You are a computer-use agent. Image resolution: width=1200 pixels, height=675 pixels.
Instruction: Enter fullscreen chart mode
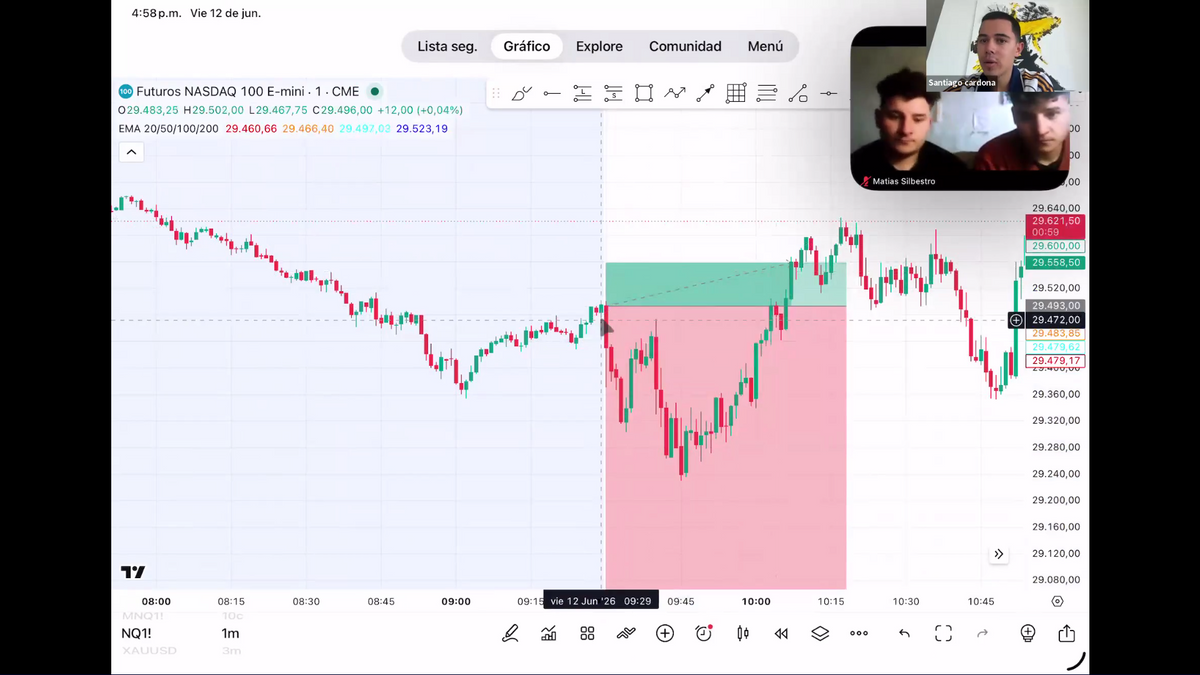pyautogui.click(x=943, y=633)
